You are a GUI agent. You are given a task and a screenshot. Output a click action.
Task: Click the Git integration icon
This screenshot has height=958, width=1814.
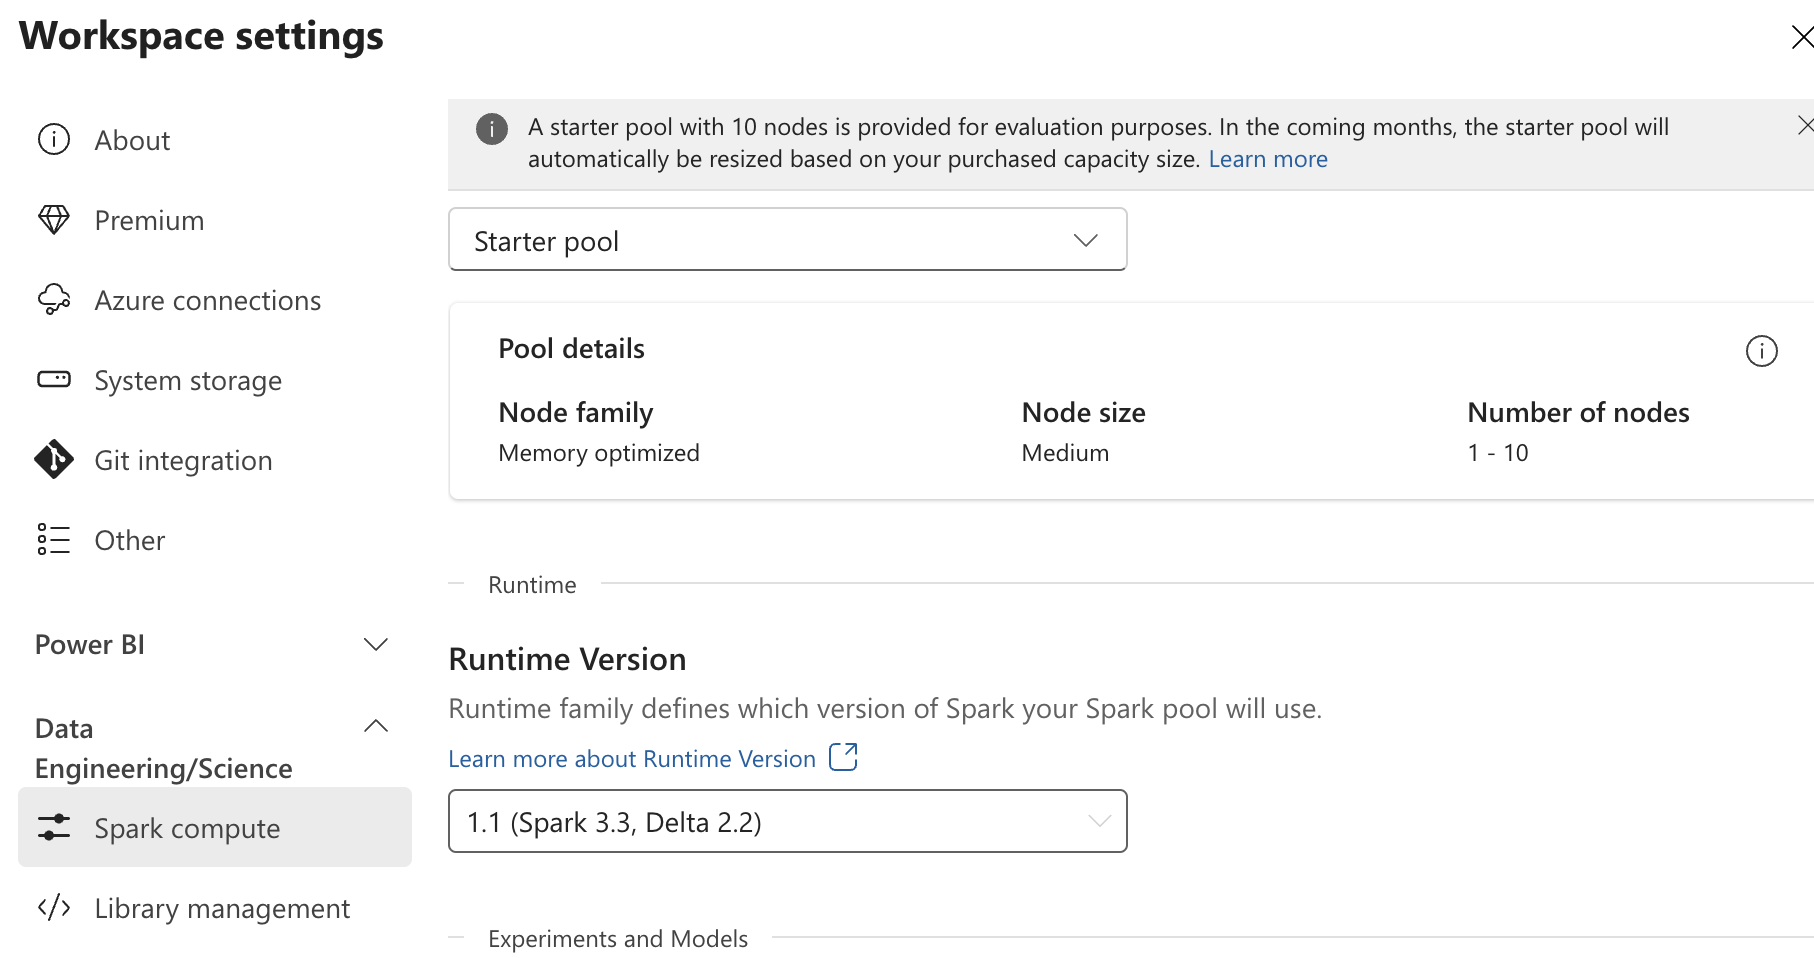click(x=54, y=460)
